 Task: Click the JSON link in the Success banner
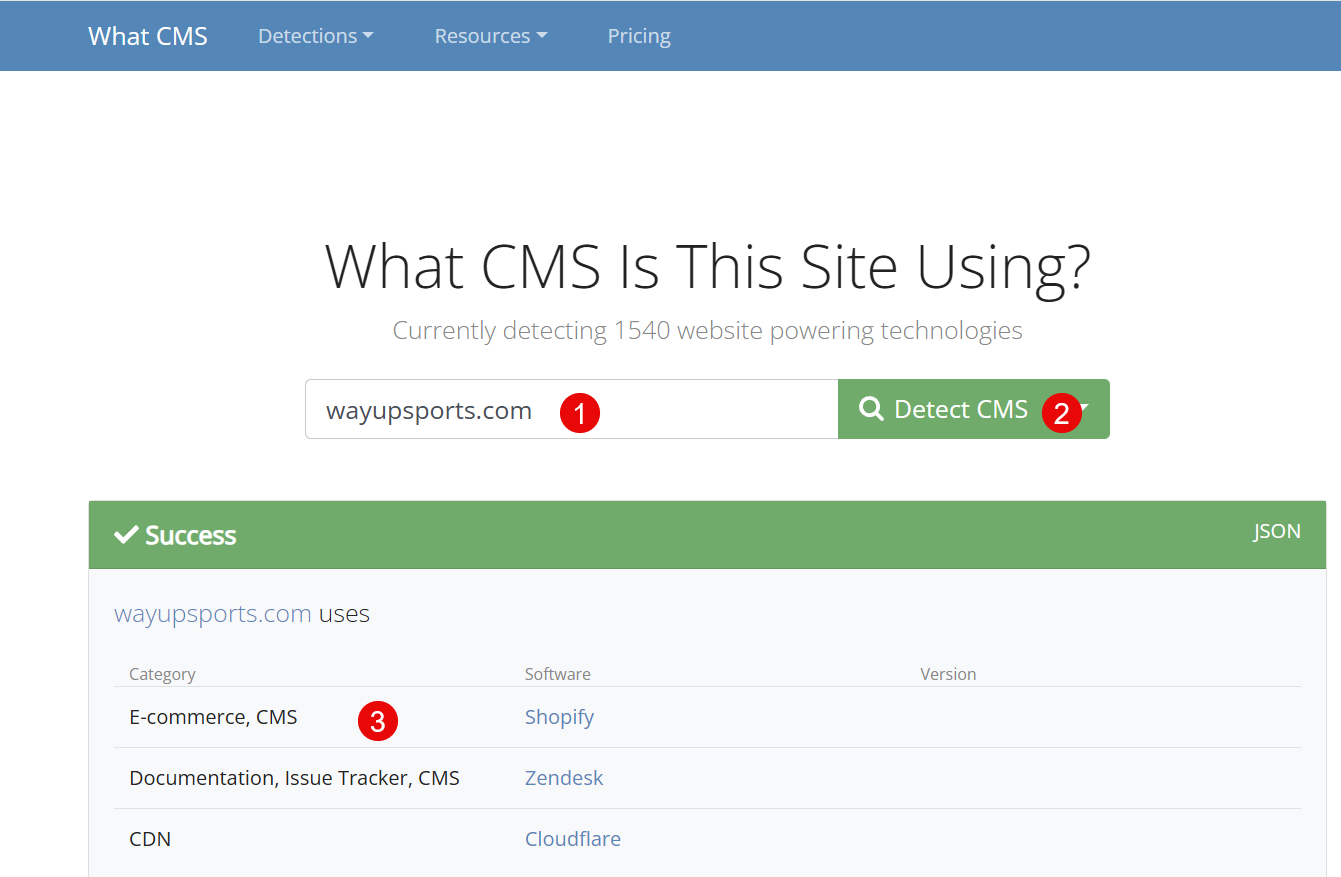coord(1277,531)
